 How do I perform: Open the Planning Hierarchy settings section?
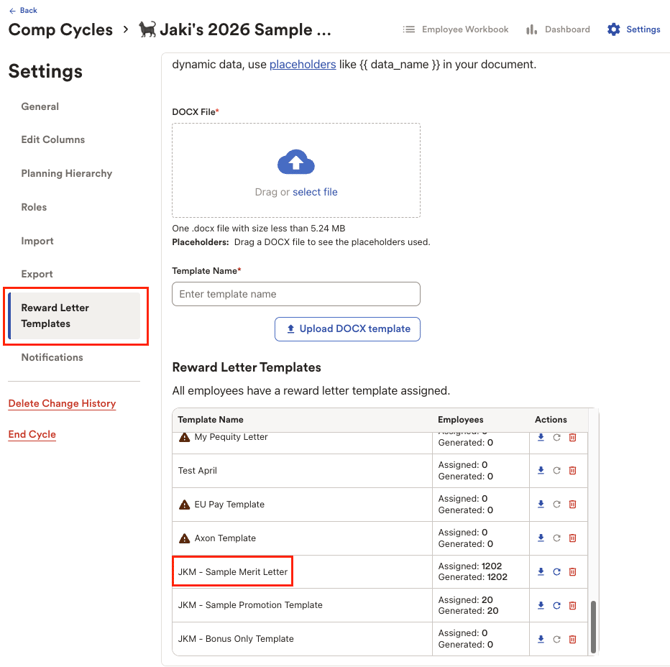pyautogui.click(x=67, y=173)
